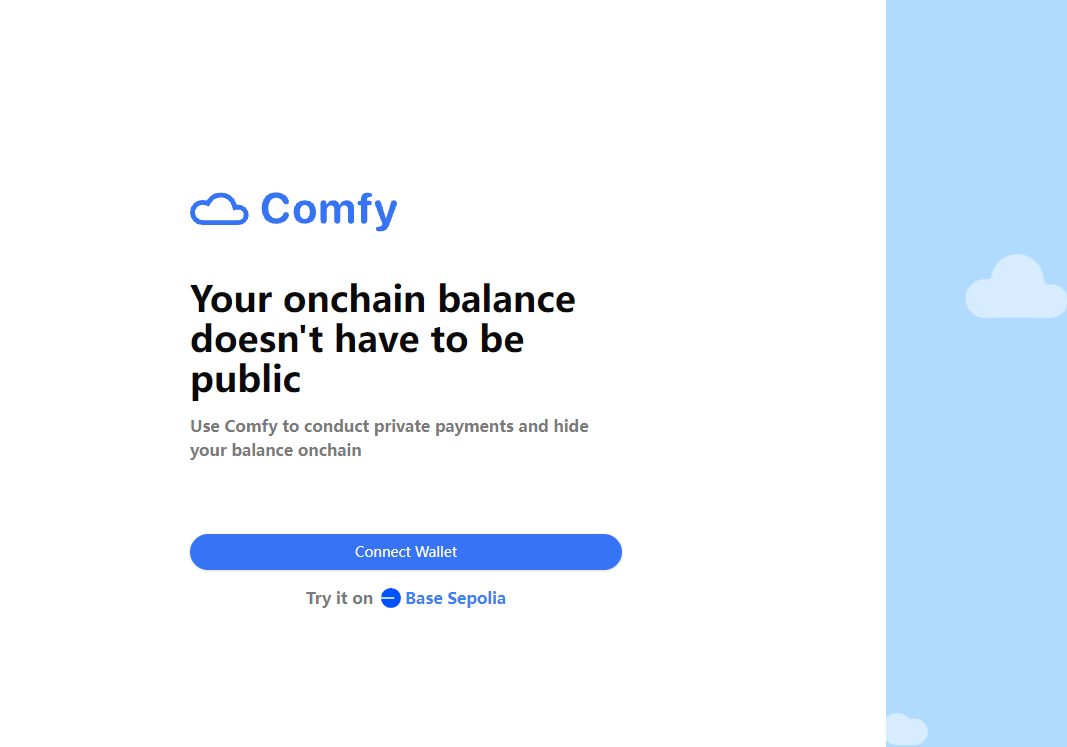Open the Base Sepolia link
The image size is (1067, 747).
pyautogui.click(x=455, y=598)
